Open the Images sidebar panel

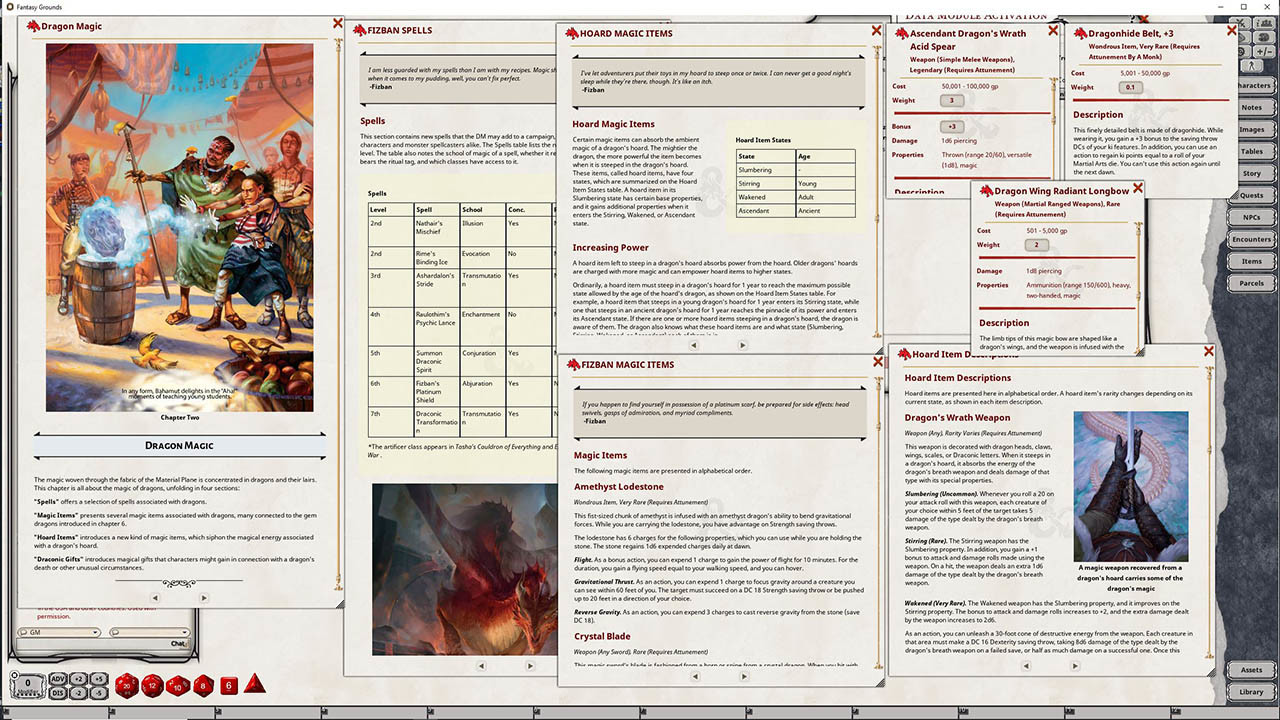click(1251, 129)
